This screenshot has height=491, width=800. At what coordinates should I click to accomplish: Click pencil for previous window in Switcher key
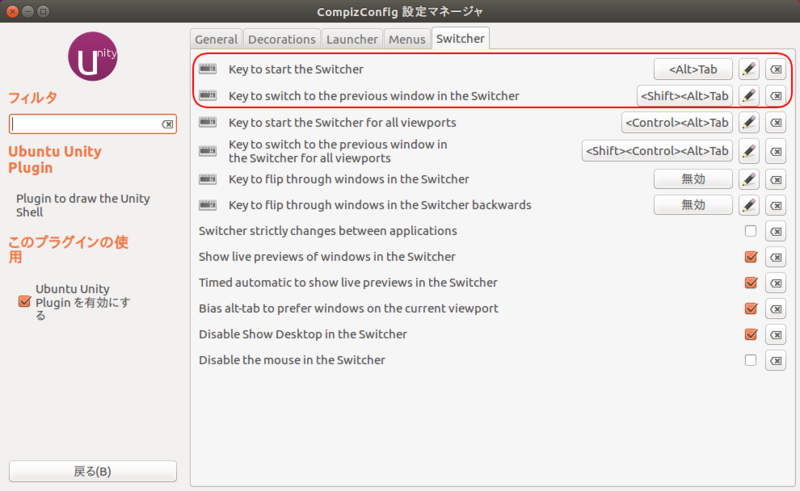[748, 95]
